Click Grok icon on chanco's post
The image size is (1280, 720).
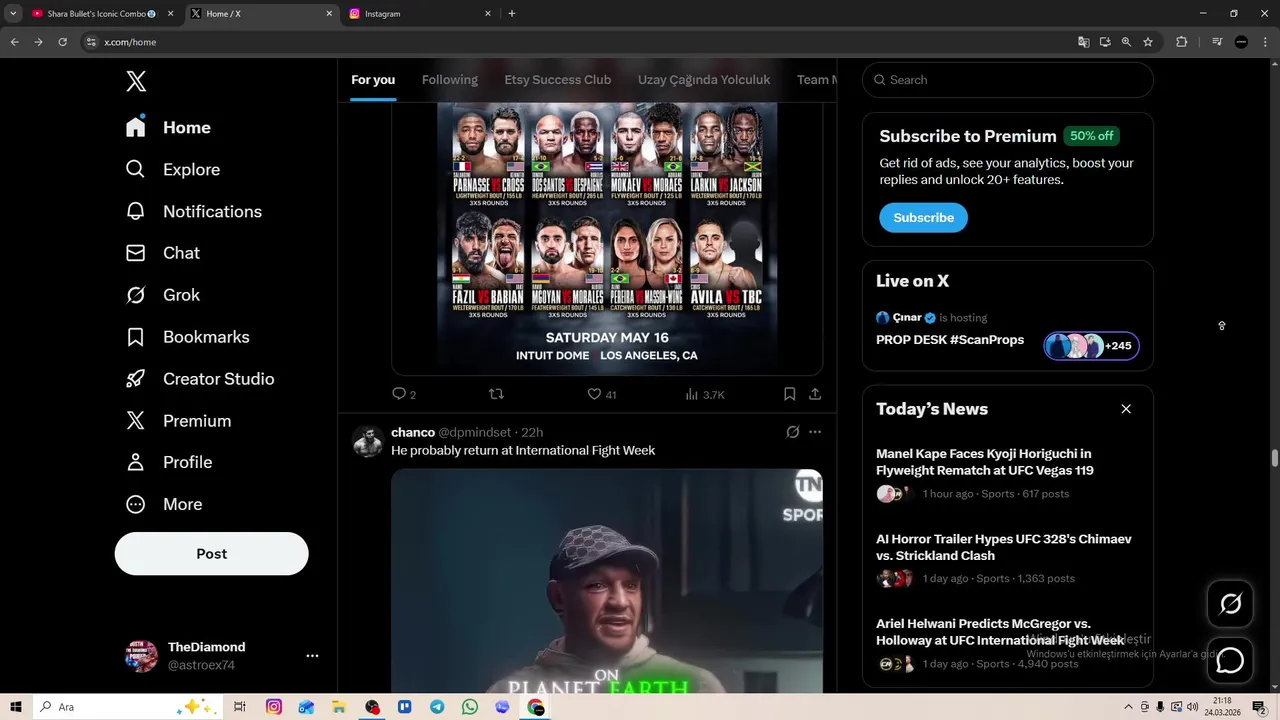click(x=792, y=432)
